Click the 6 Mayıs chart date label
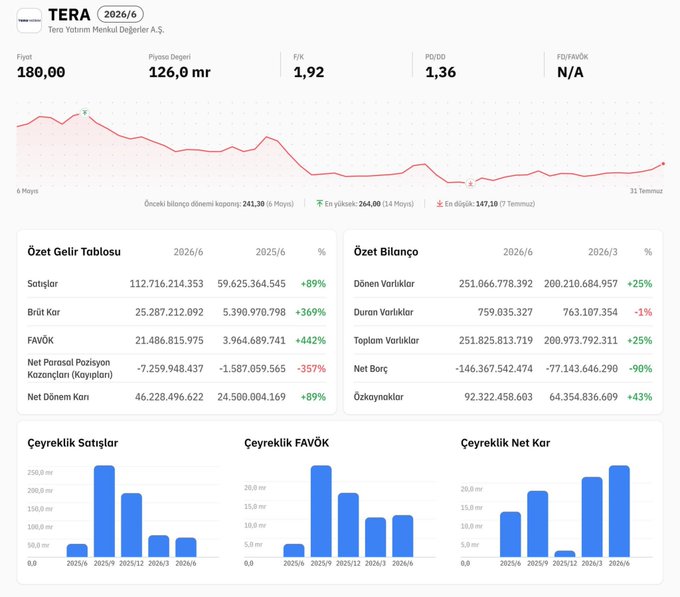 27,191
